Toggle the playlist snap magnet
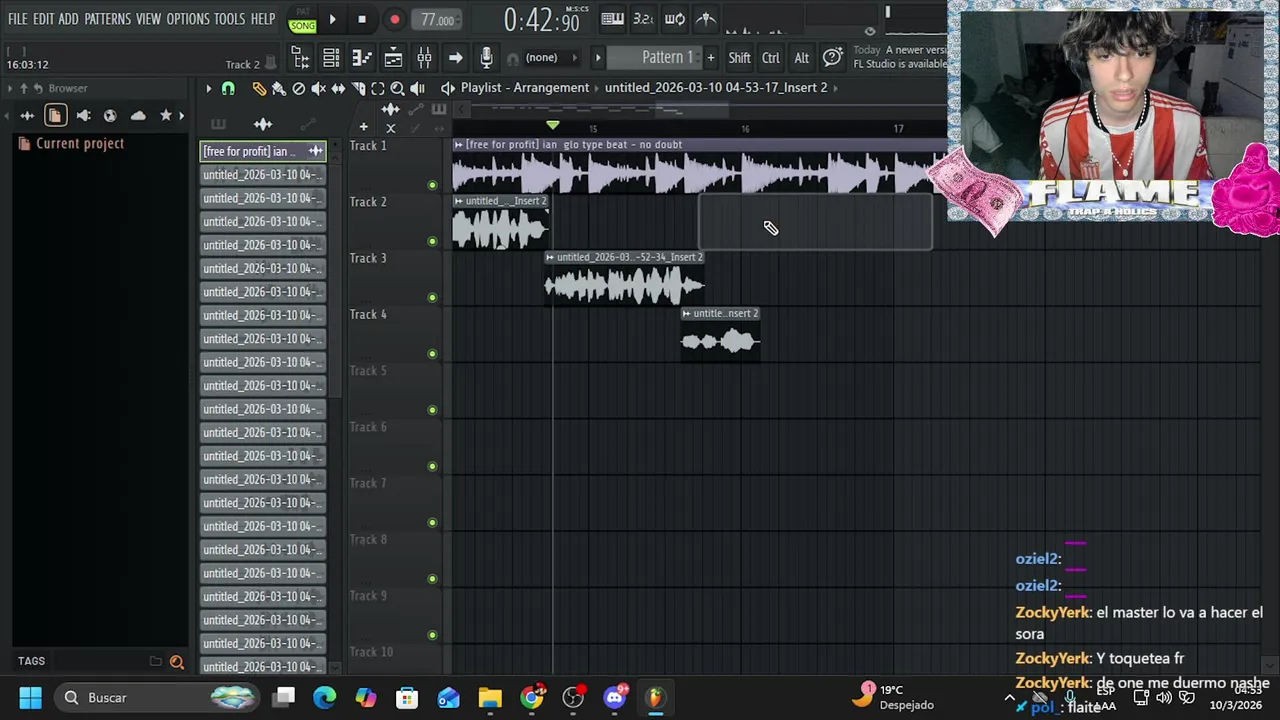Viewport: 1280px width, 720px height. coord(228,88)
